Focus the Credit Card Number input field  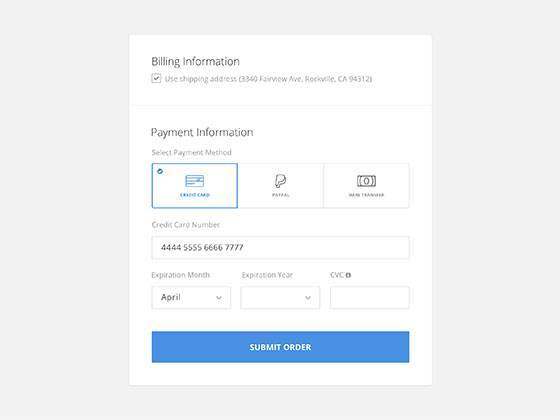pos(280,248)
